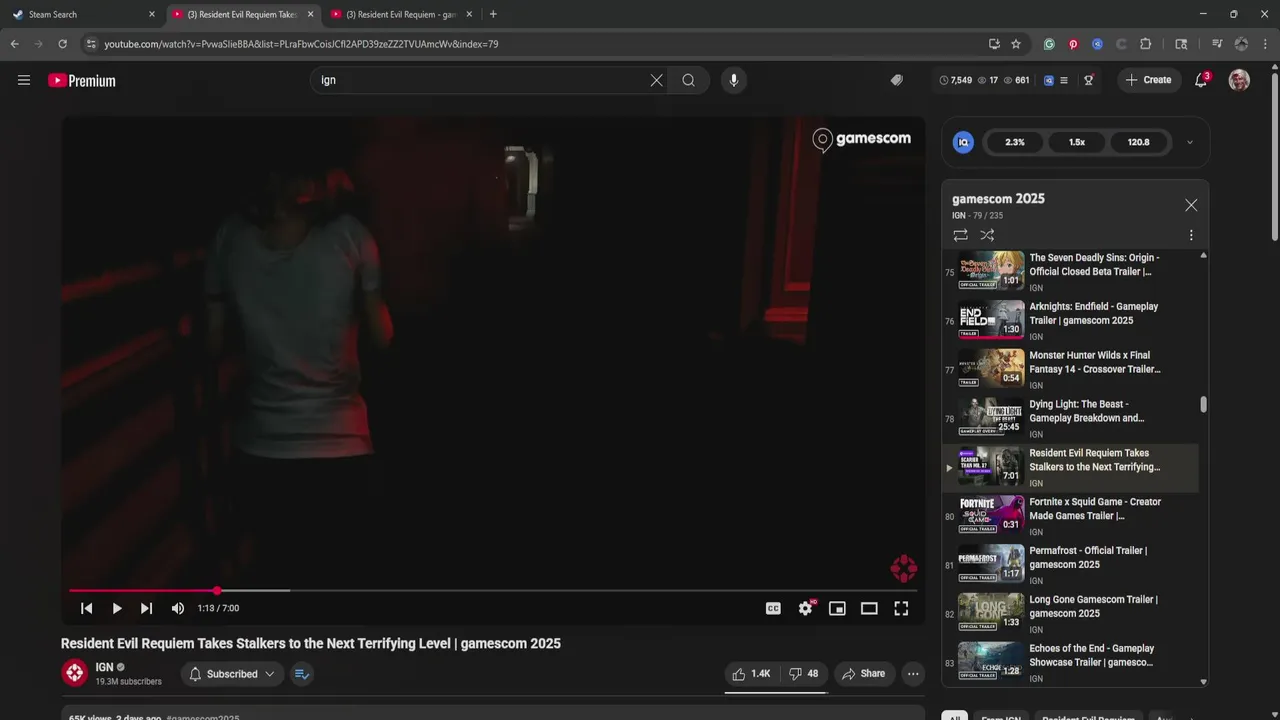Open Chrome media controls icon
This screenshot has height=720, width=1280.
(x=1217, y=44)
